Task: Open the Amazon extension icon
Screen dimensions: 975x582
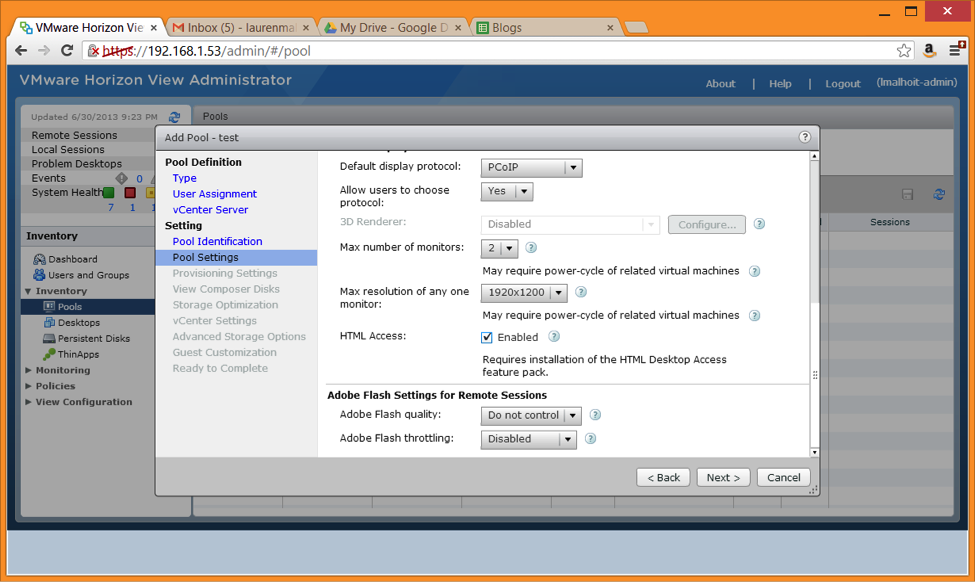Action: tap(929, 51)
